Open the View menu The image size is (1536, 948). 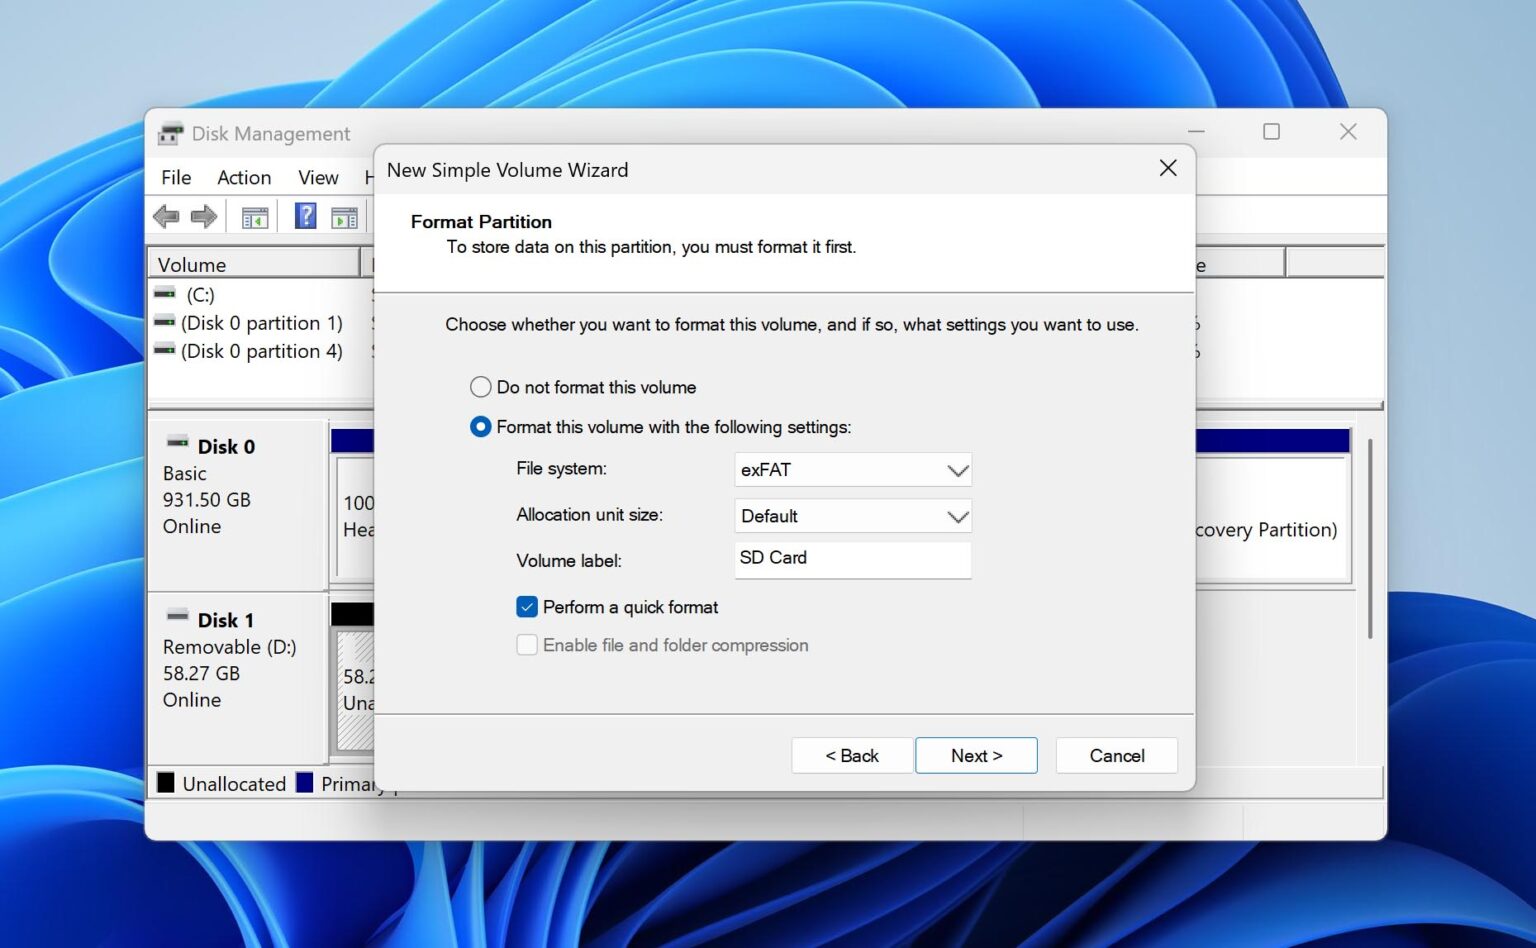coord(317,177)
